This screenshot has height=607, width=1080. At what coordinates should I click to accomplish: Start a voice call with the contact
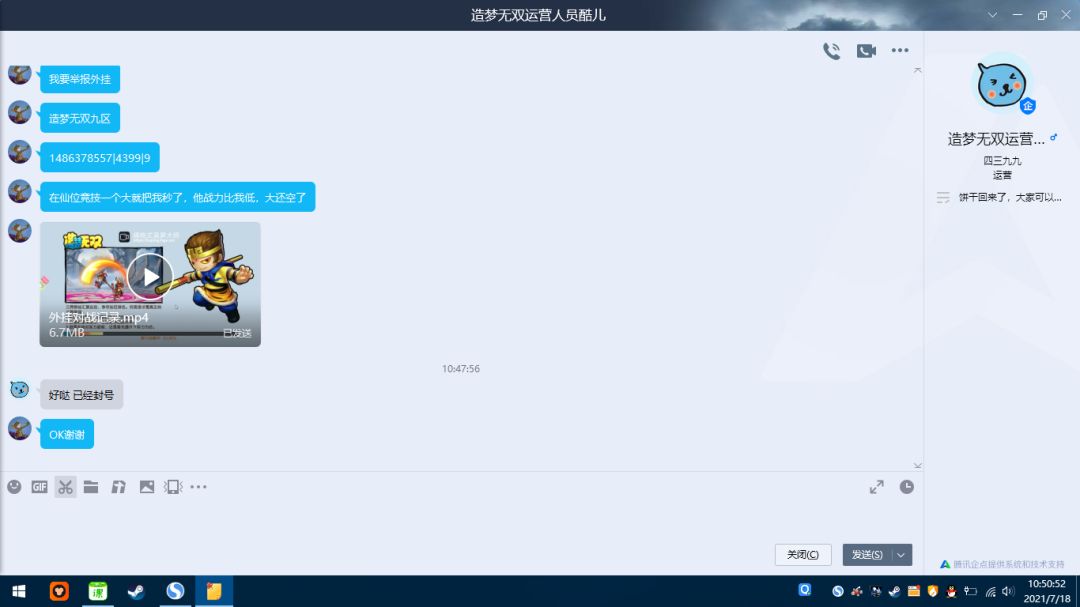(831, 51)
